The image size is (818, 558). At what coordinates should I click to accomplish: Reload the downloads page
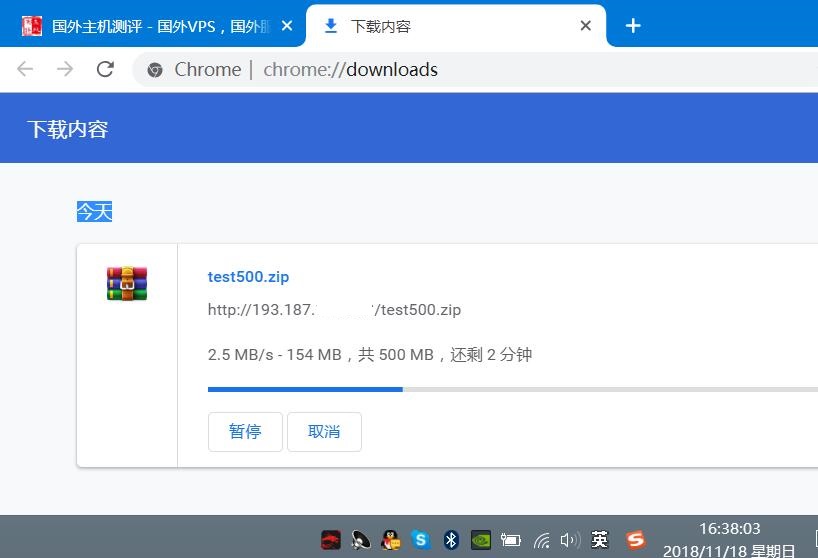[105, 69]
